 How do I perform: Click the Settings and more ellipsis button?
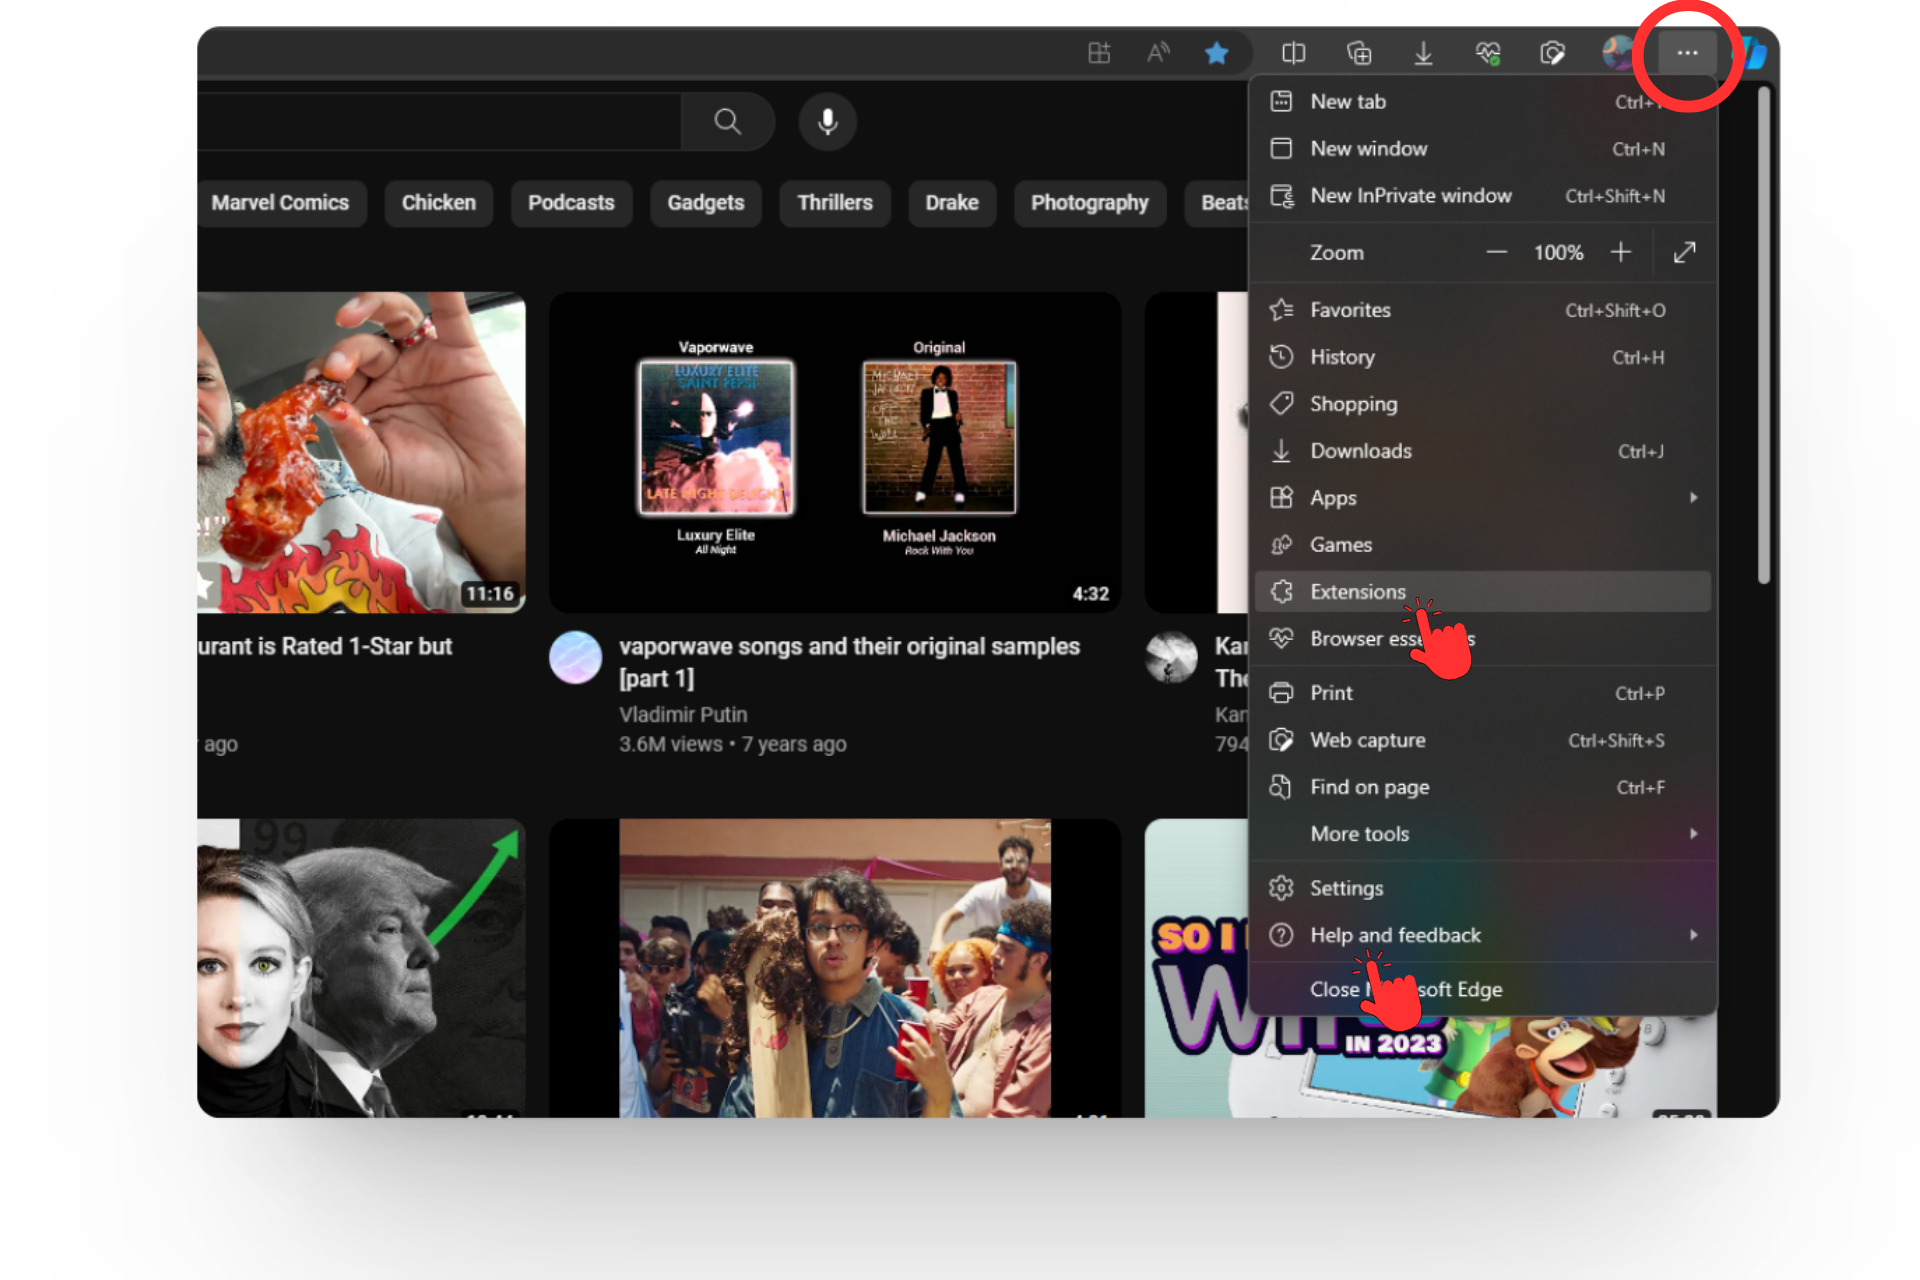pos(1687,53)
